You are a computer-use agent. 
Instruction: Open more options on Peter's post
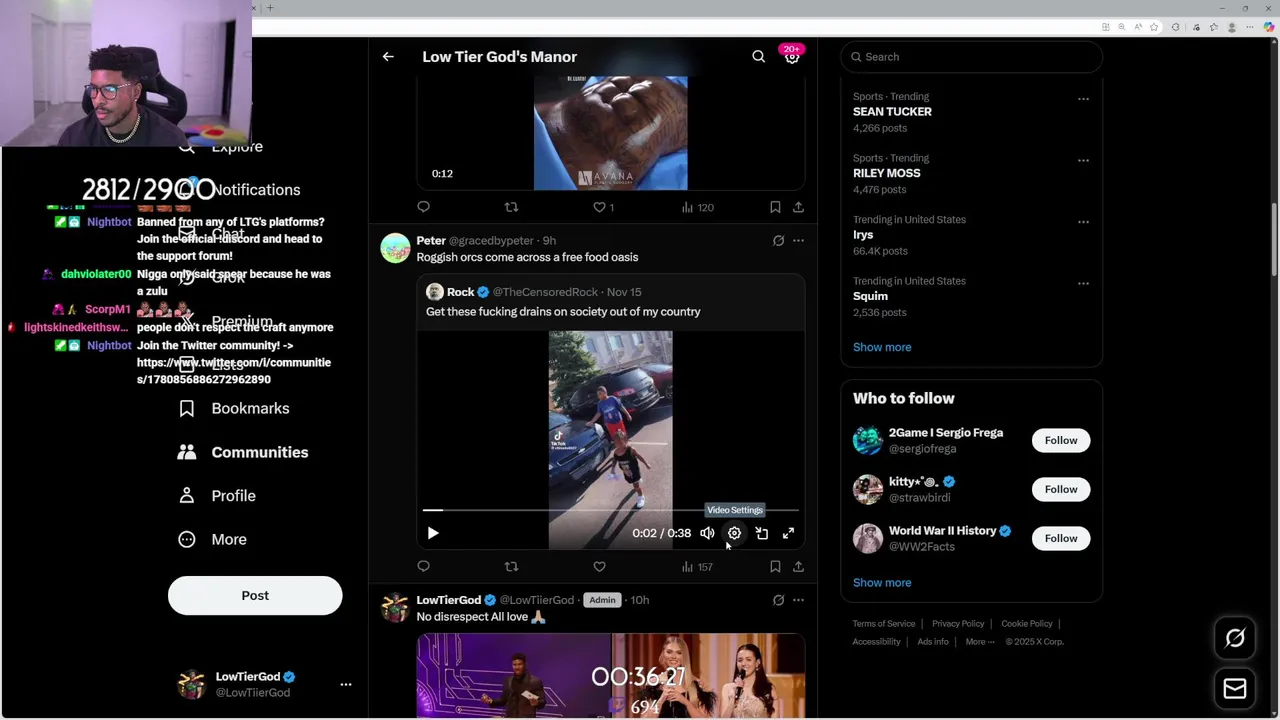tap(798, 241)
